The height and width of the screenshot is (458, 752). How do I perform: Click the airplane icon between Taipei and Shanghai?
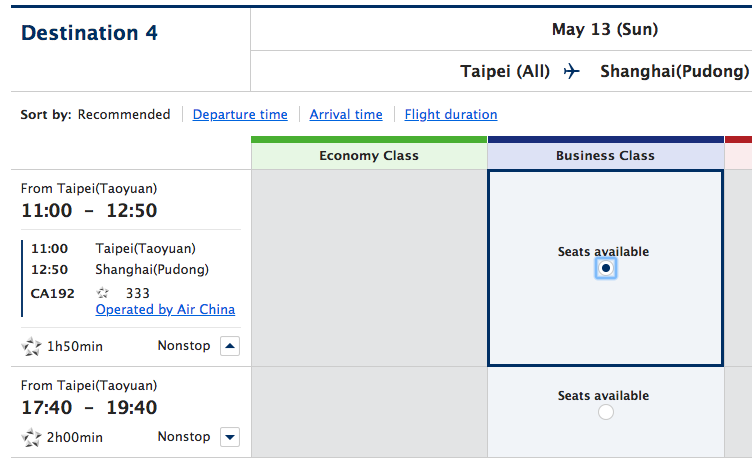(571, 71)
